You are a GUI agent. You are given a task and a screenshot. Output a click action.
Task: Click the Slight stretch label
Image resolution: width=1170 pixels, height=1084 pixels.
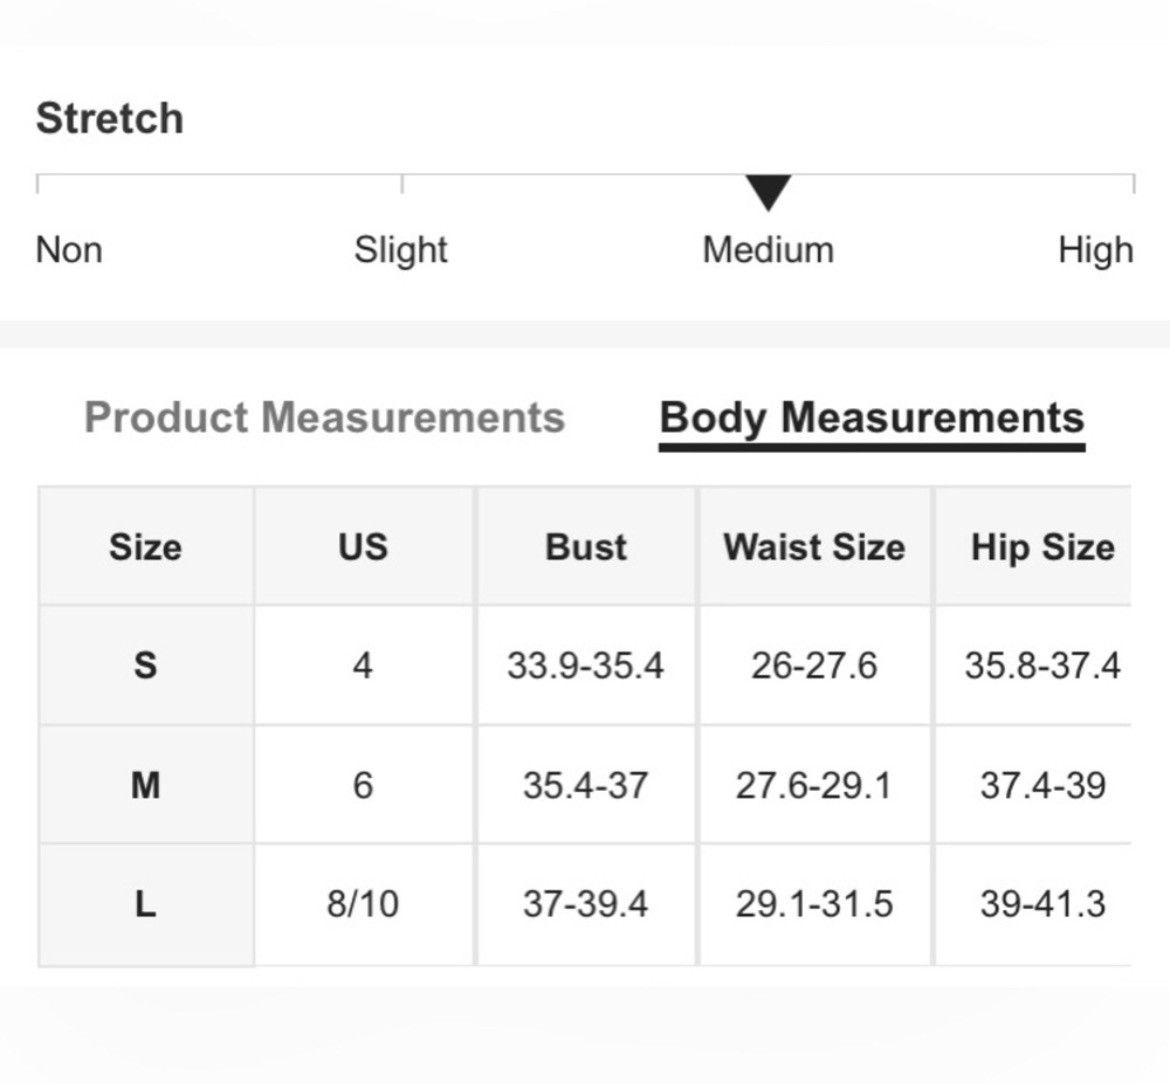pyautogui.click(x=401, y=251)
